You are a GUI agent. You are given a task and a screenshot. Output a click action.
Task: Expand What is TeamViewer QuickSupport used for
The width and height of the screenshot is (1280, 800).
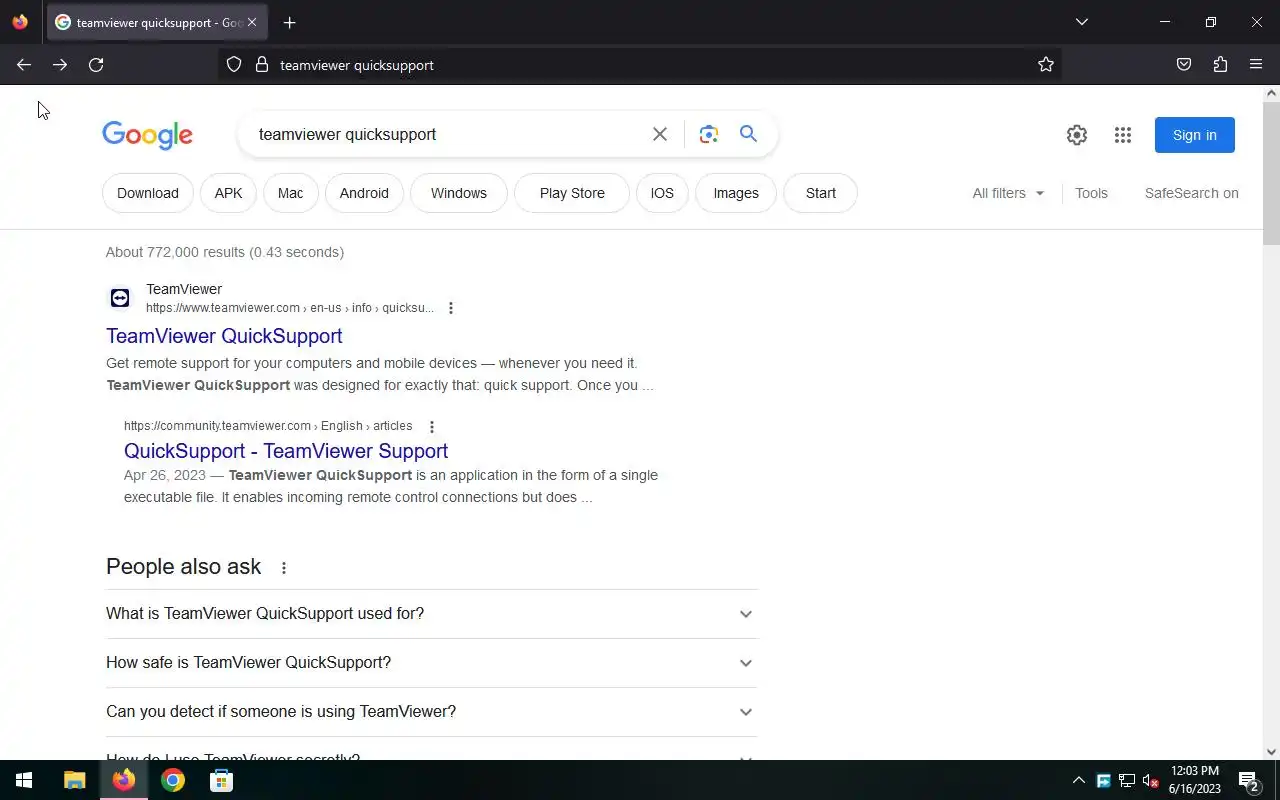click(432, 614)
